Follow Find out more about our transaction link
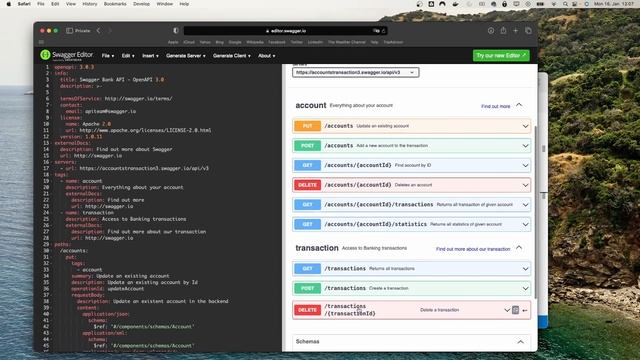 coord(473,249)
